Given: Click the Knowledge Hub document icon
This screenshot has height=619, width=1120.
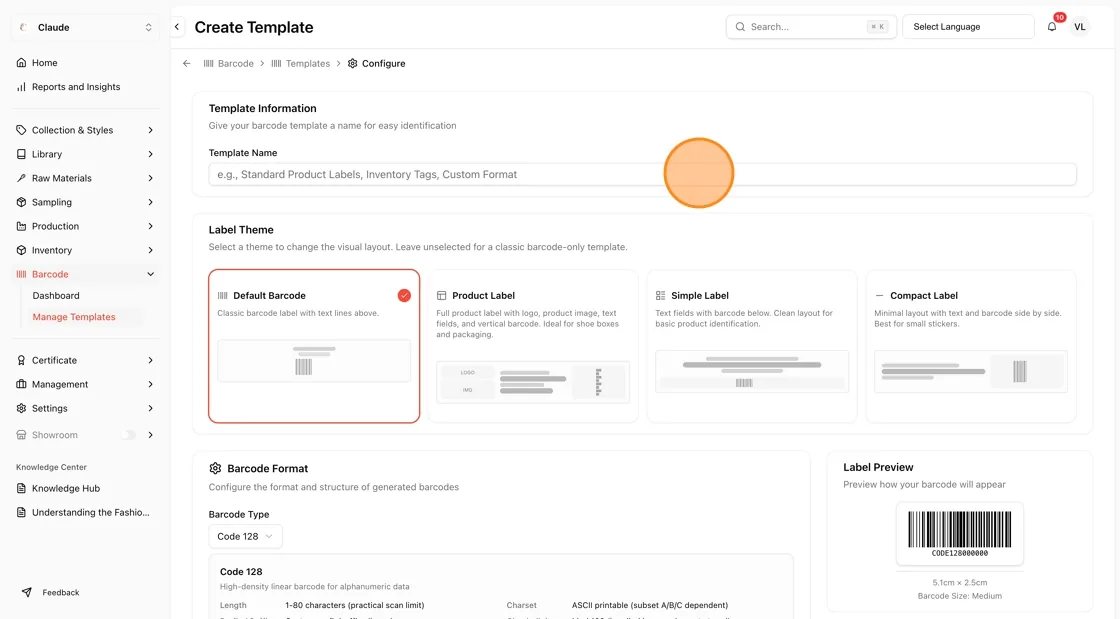Looking at the screenshot, I should [21, 488].
